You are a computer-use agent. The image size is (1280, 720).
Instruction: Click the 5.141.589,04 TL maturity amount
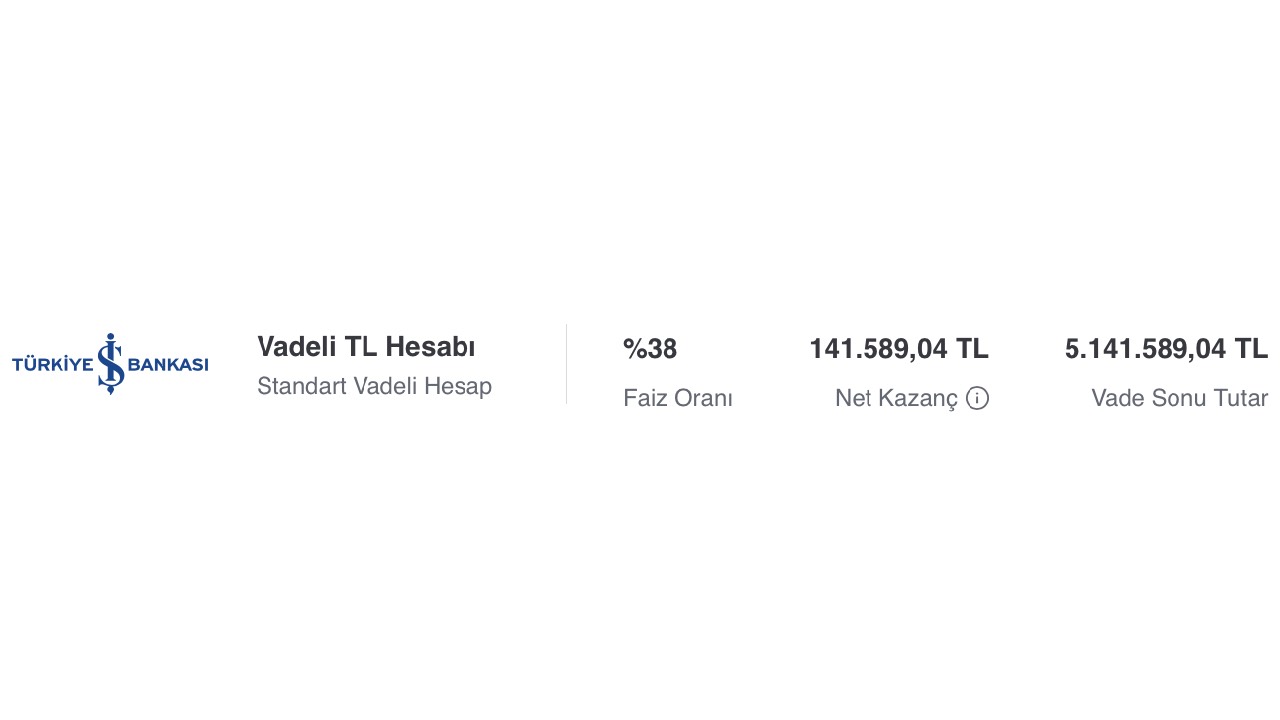coord(1166,349)
